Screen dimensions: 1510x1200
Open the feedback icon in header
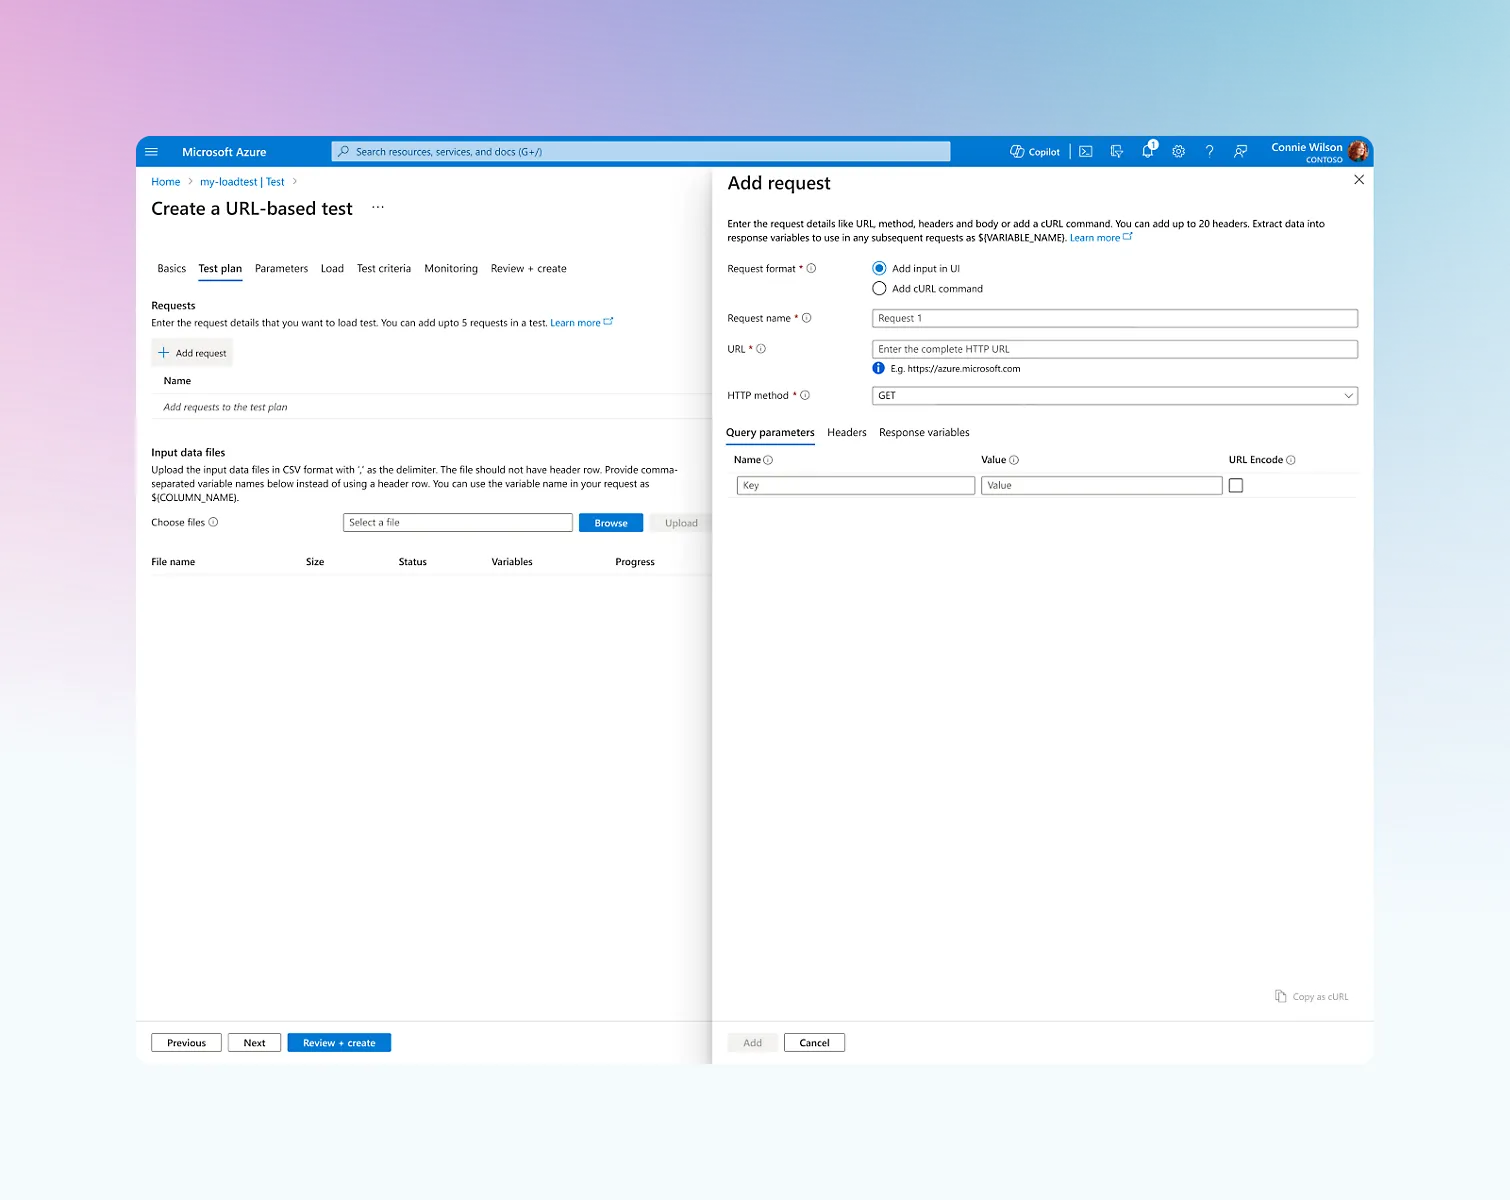point(1241,152)
